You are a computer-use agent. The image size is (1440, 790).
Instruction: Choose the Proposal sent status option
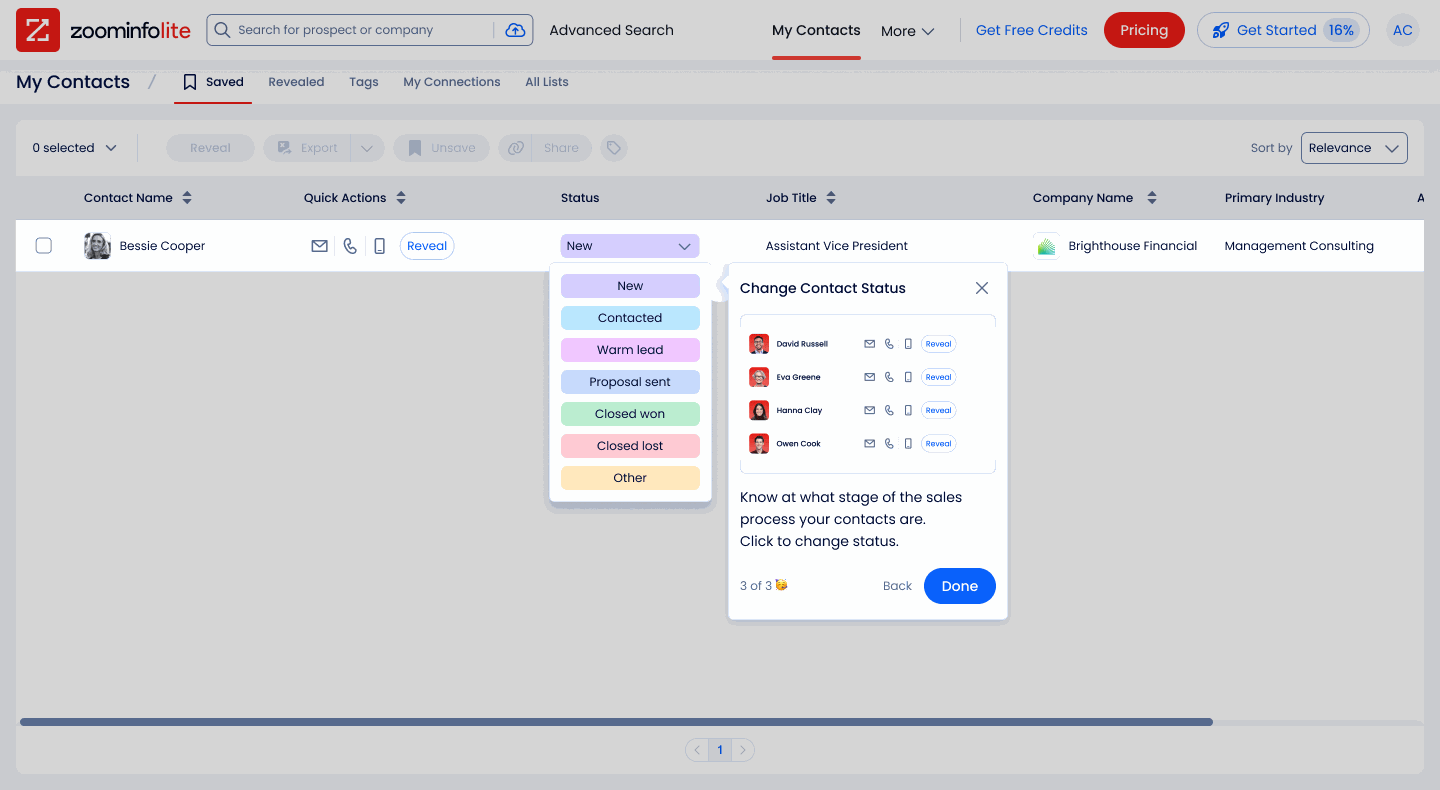(630, 382)
